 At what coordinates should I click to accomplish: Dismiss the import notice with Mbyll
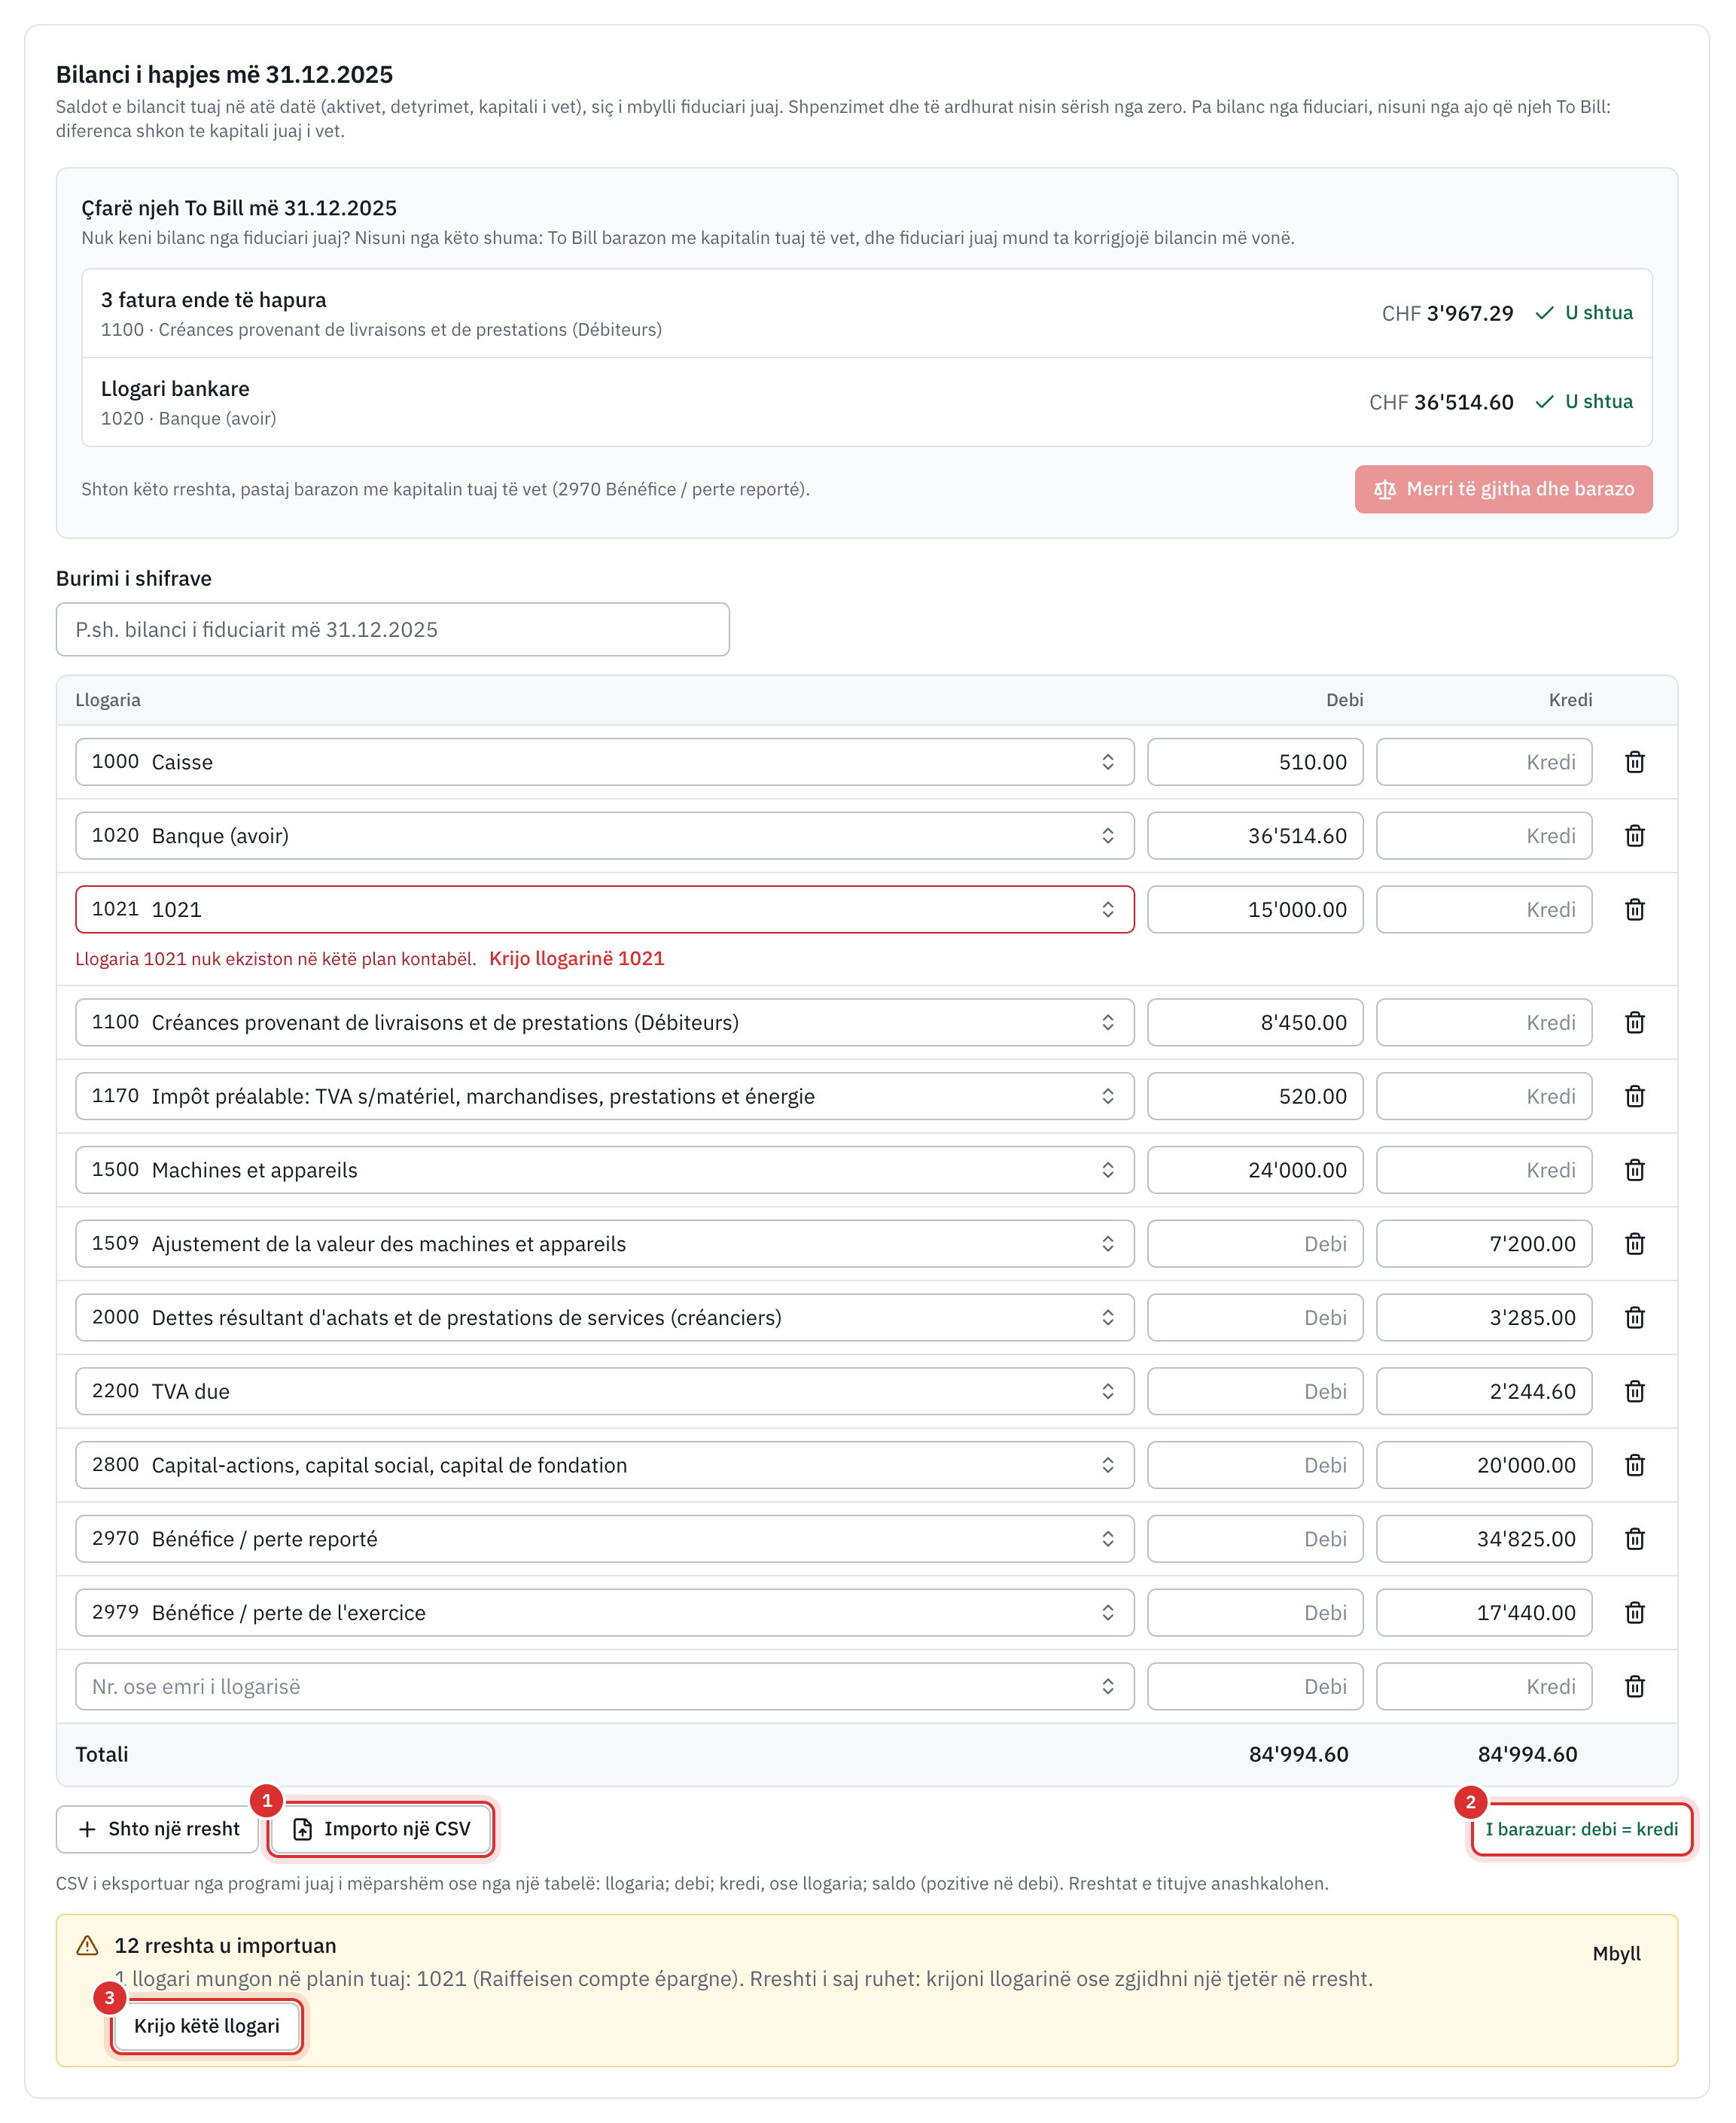tap(1616, 1954)
